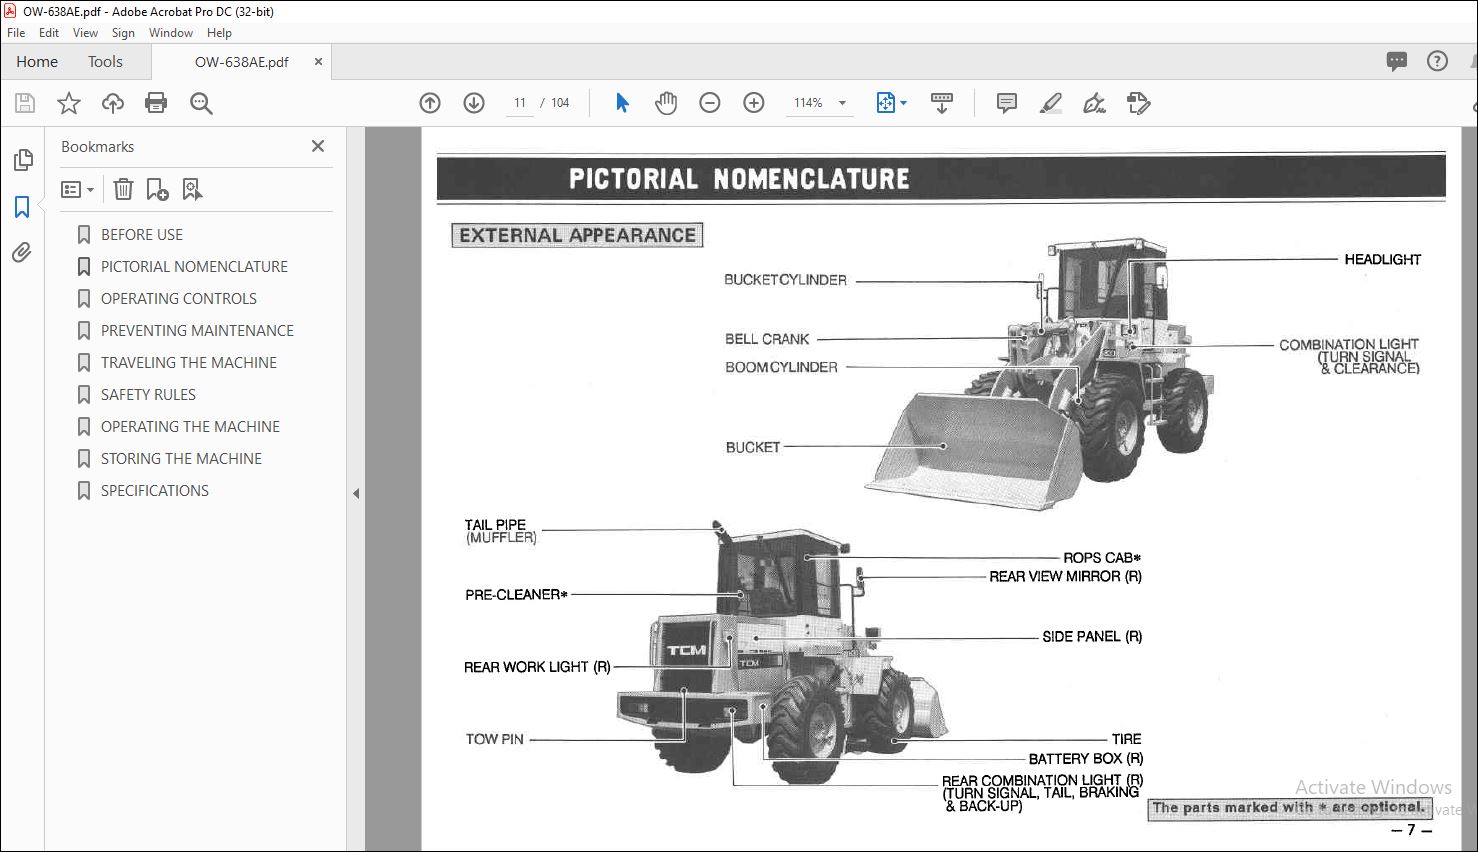Open the stamp and edit tool

pos(1138,103)
